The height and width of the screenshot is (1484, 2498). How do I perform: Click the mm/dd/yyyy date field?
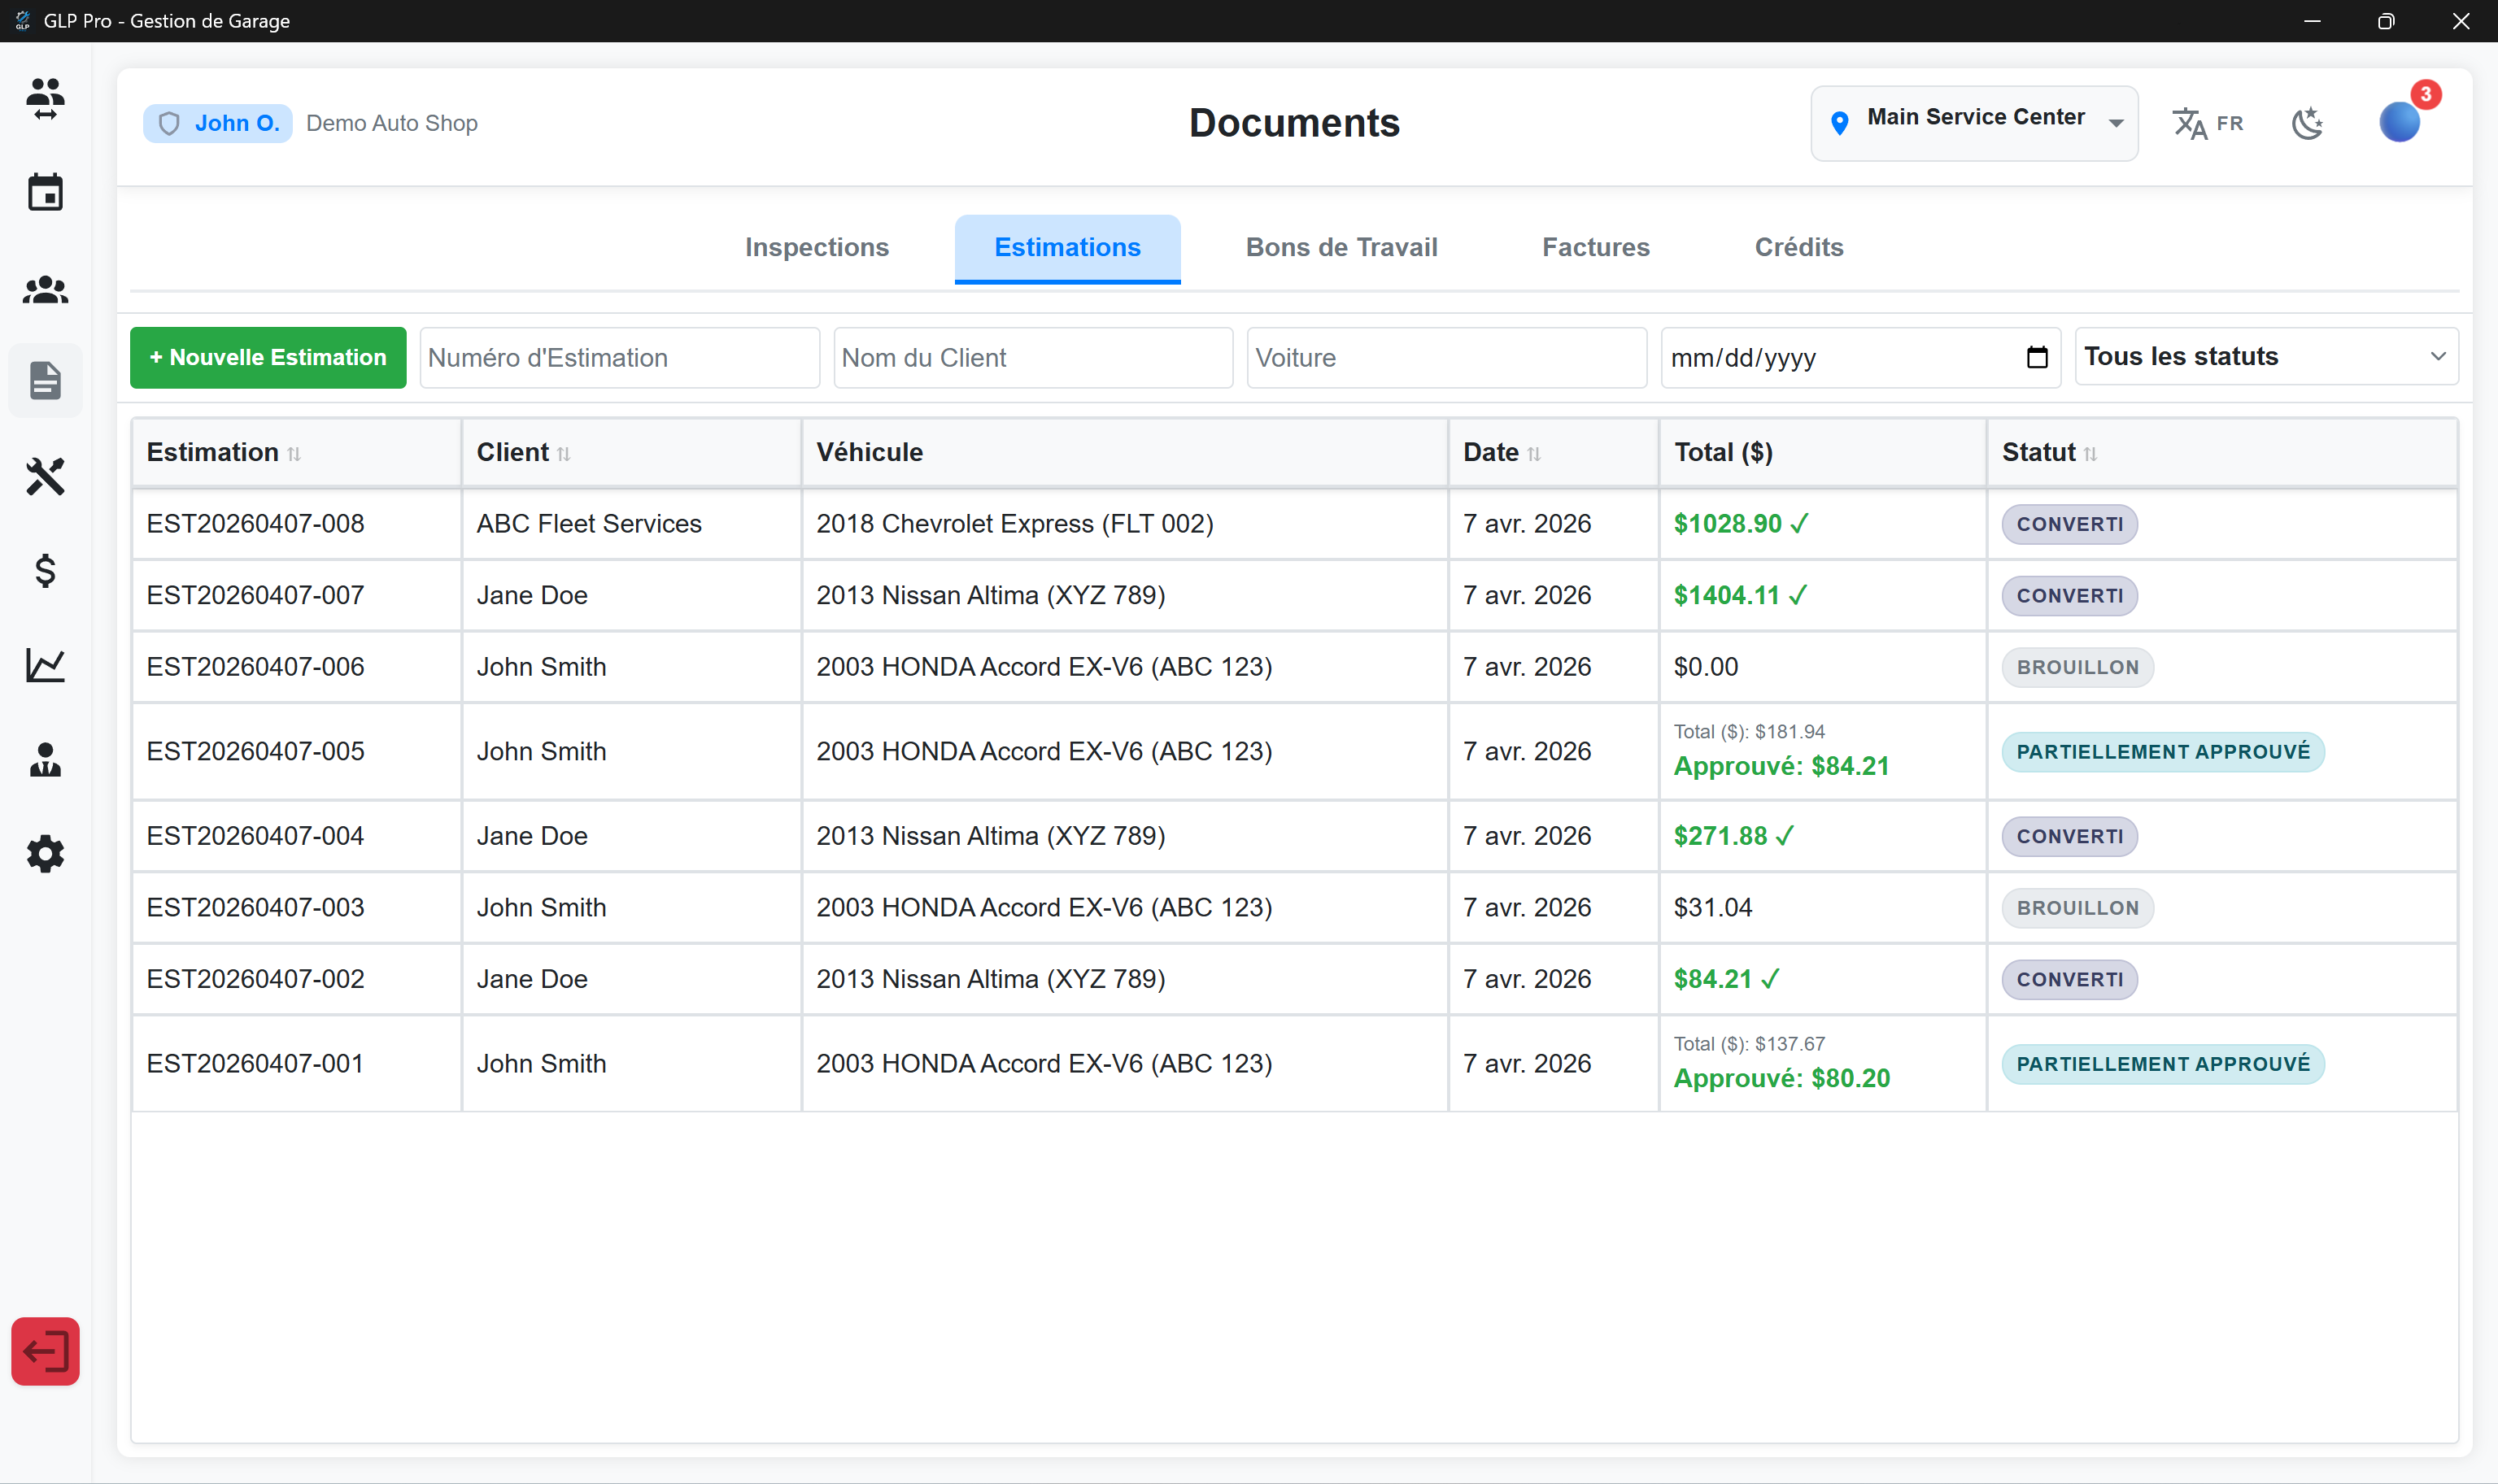(1860, 357)
